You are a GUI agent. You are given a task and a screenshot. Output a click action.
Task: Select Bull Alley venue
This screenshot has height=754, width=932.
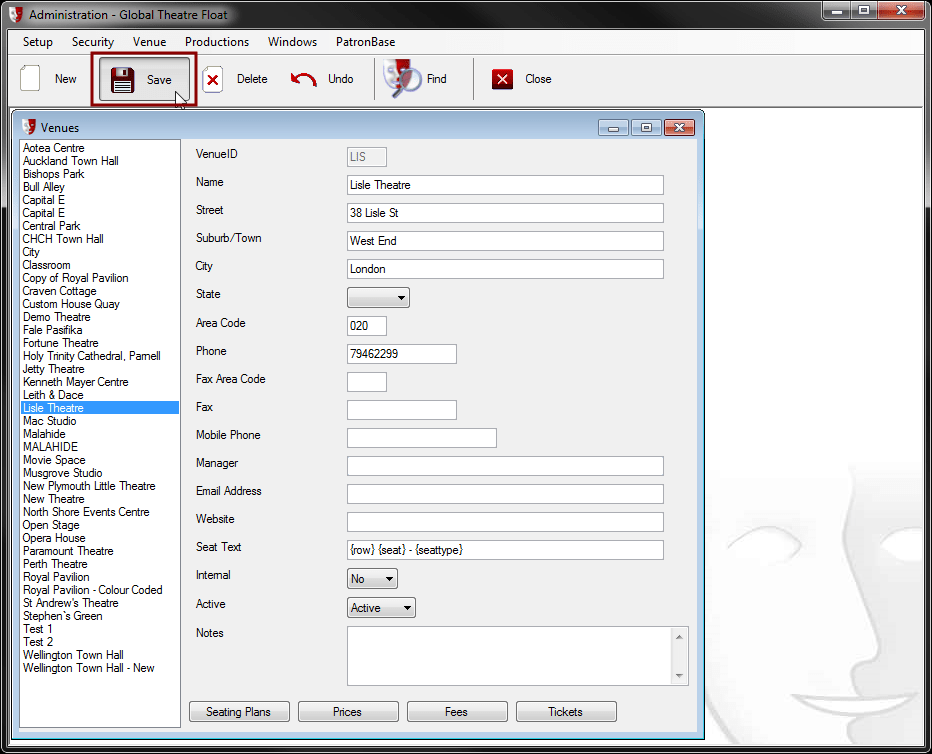click(x=43, y=187)
